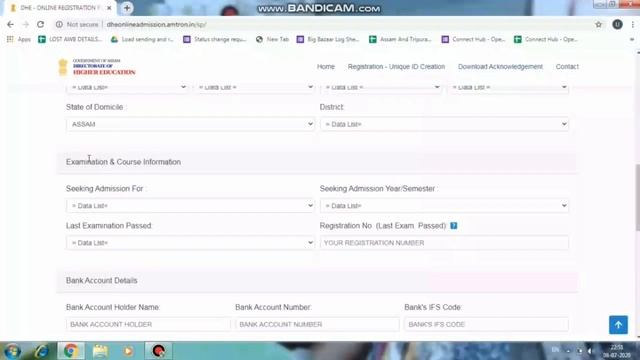The height and width of the screenshot is (360, 640).
Task: Close the DHE Online Registration tab
Action: point(109,8)
